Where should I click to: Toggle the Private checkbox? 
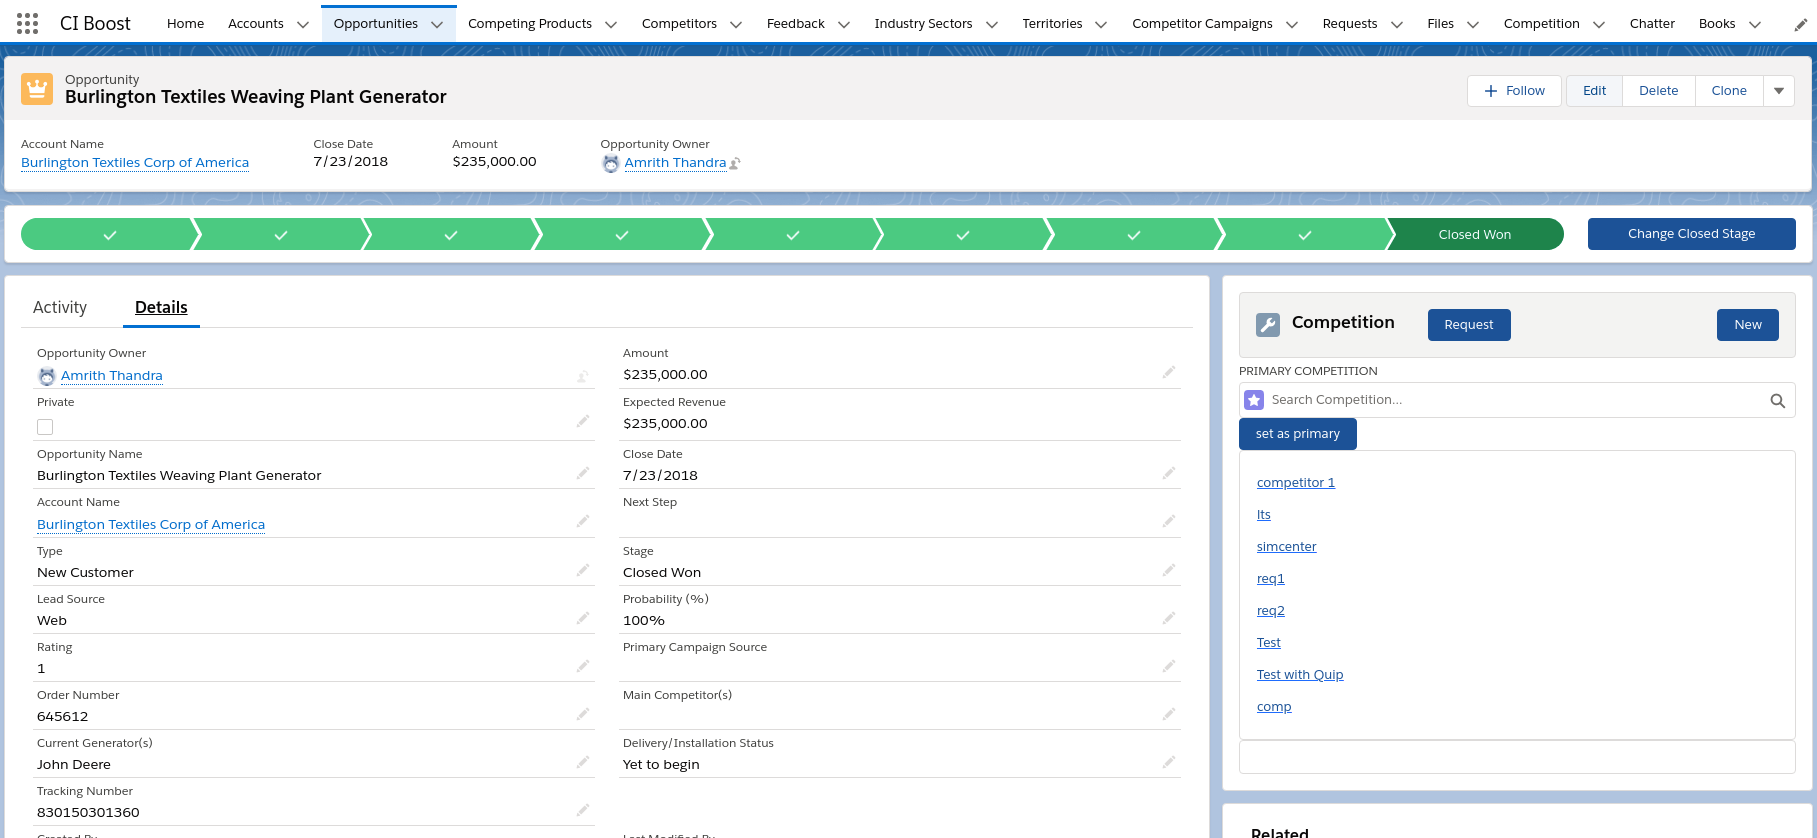click(x=45, y=427)
